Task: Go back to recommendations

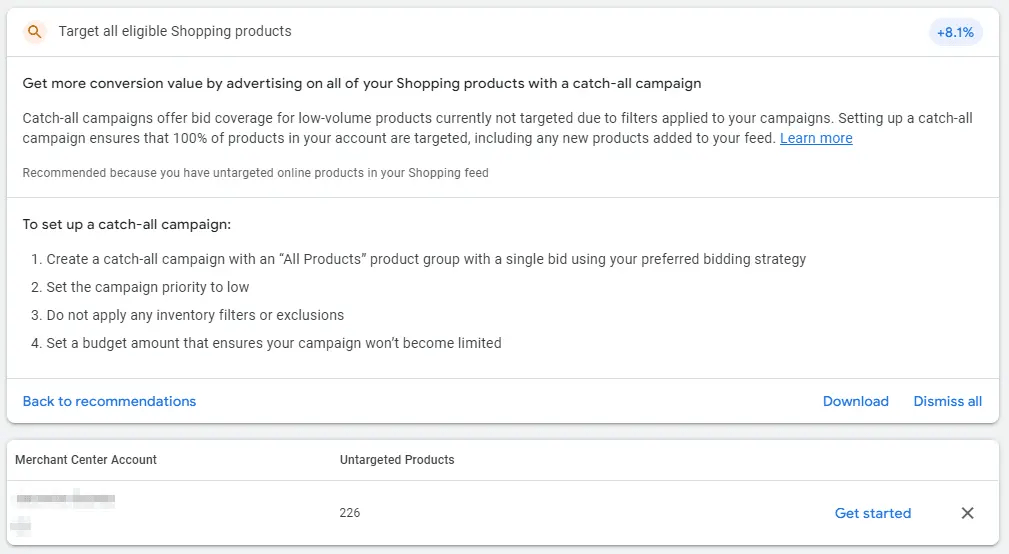Action: [x=109, y=401]
